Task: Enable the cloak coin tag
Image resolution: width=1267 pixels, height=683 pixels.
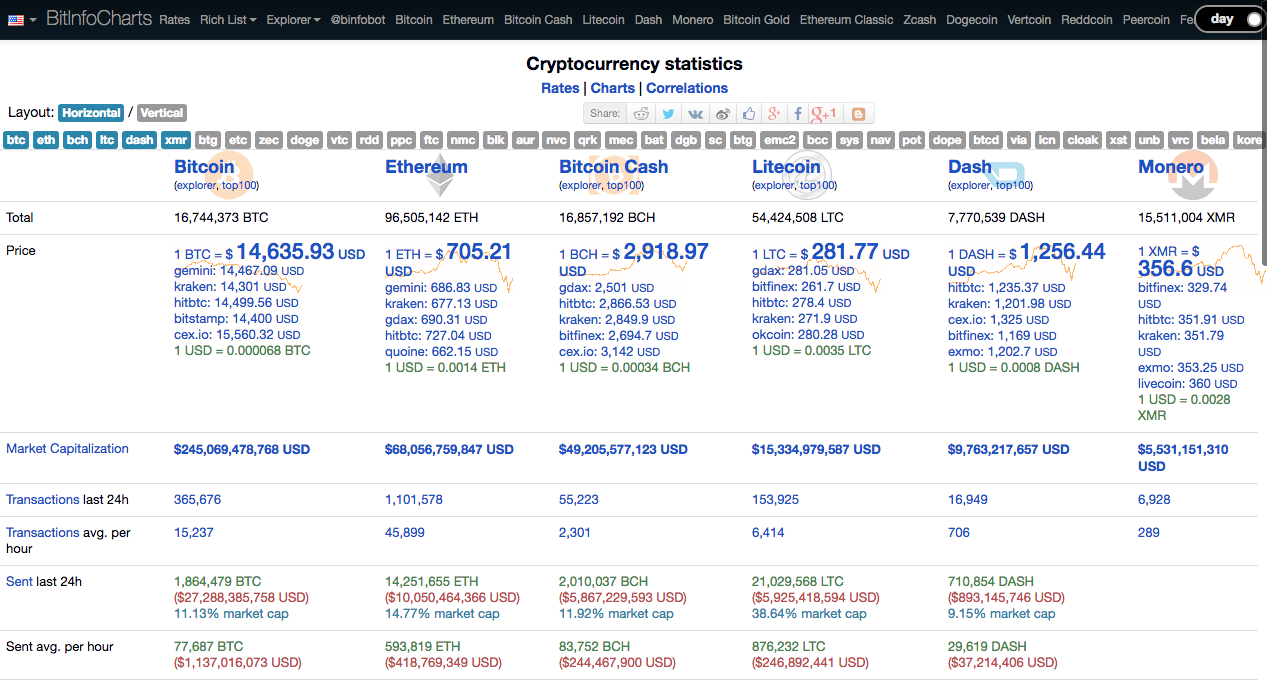Action: [1083, 140]
